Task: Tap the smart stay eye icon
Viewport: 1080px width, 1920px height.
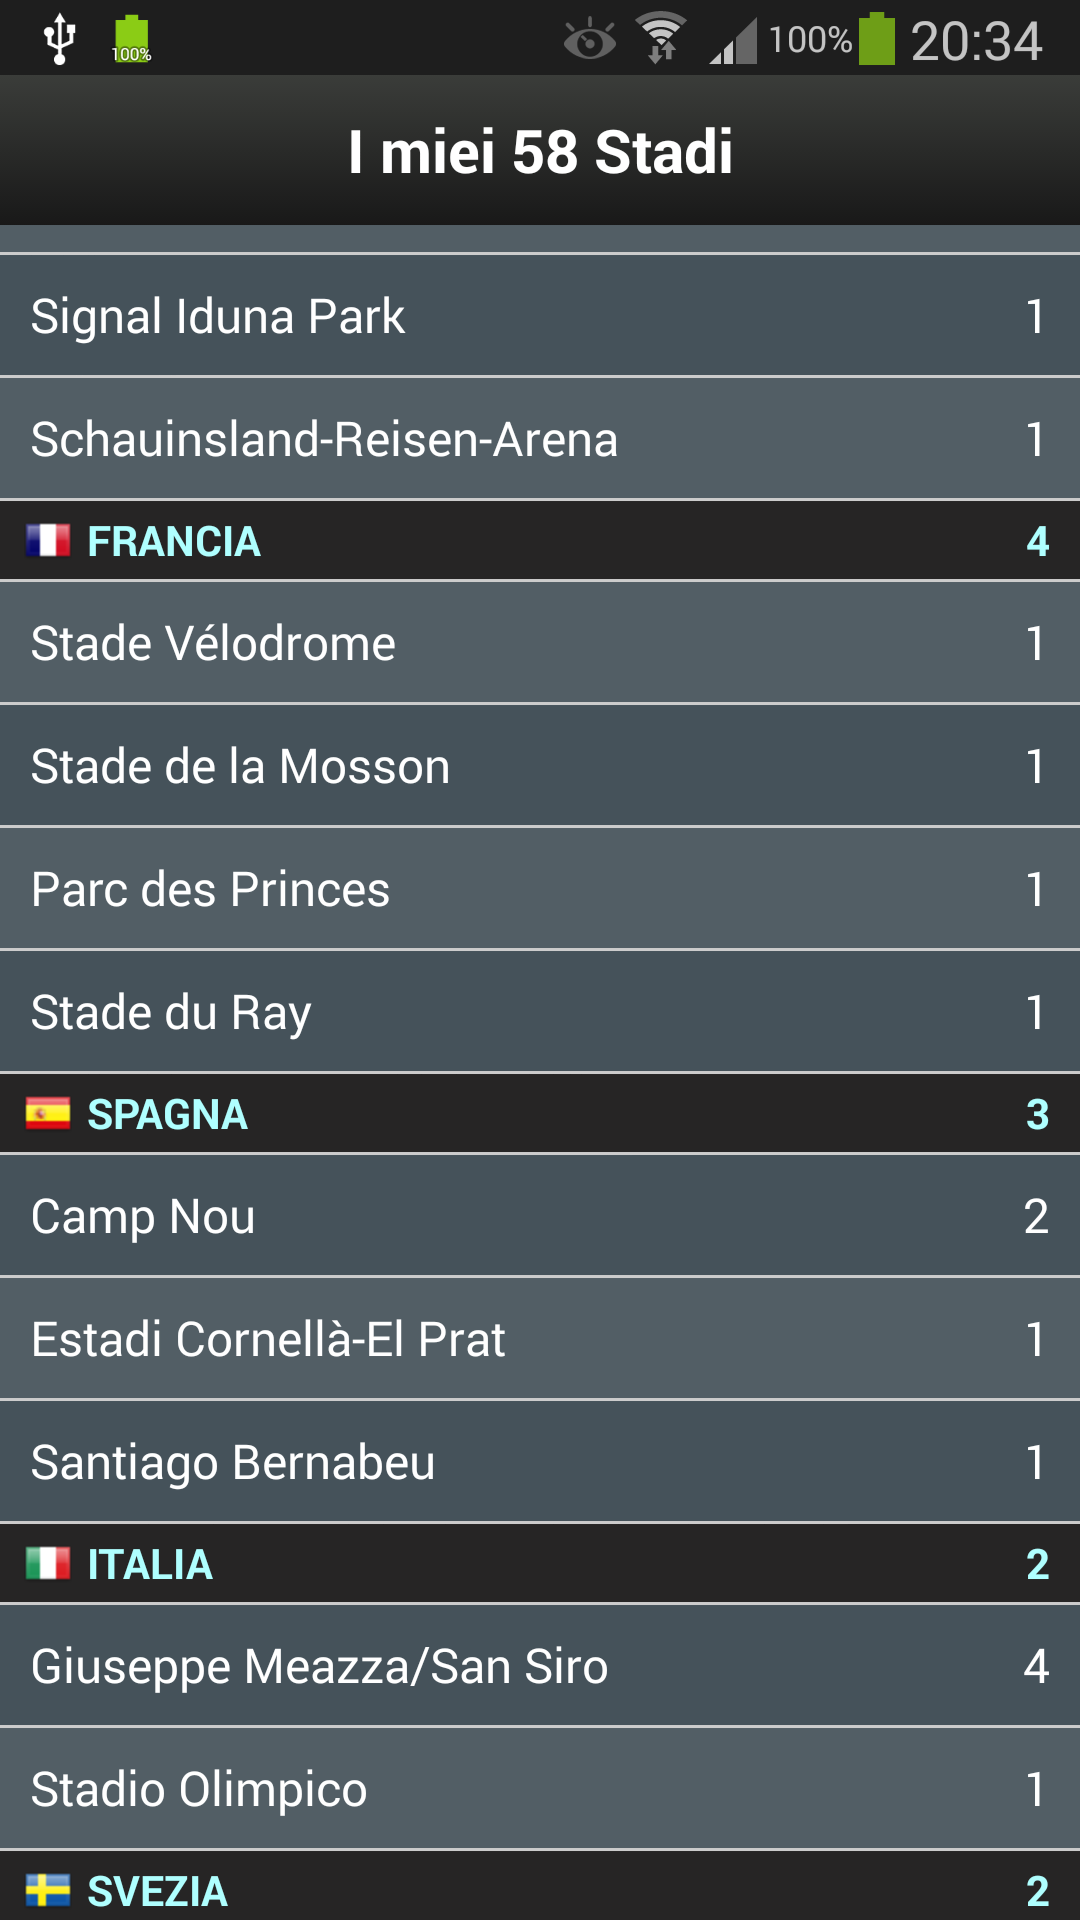Action: pyautogui.click(x=590, y=40)
